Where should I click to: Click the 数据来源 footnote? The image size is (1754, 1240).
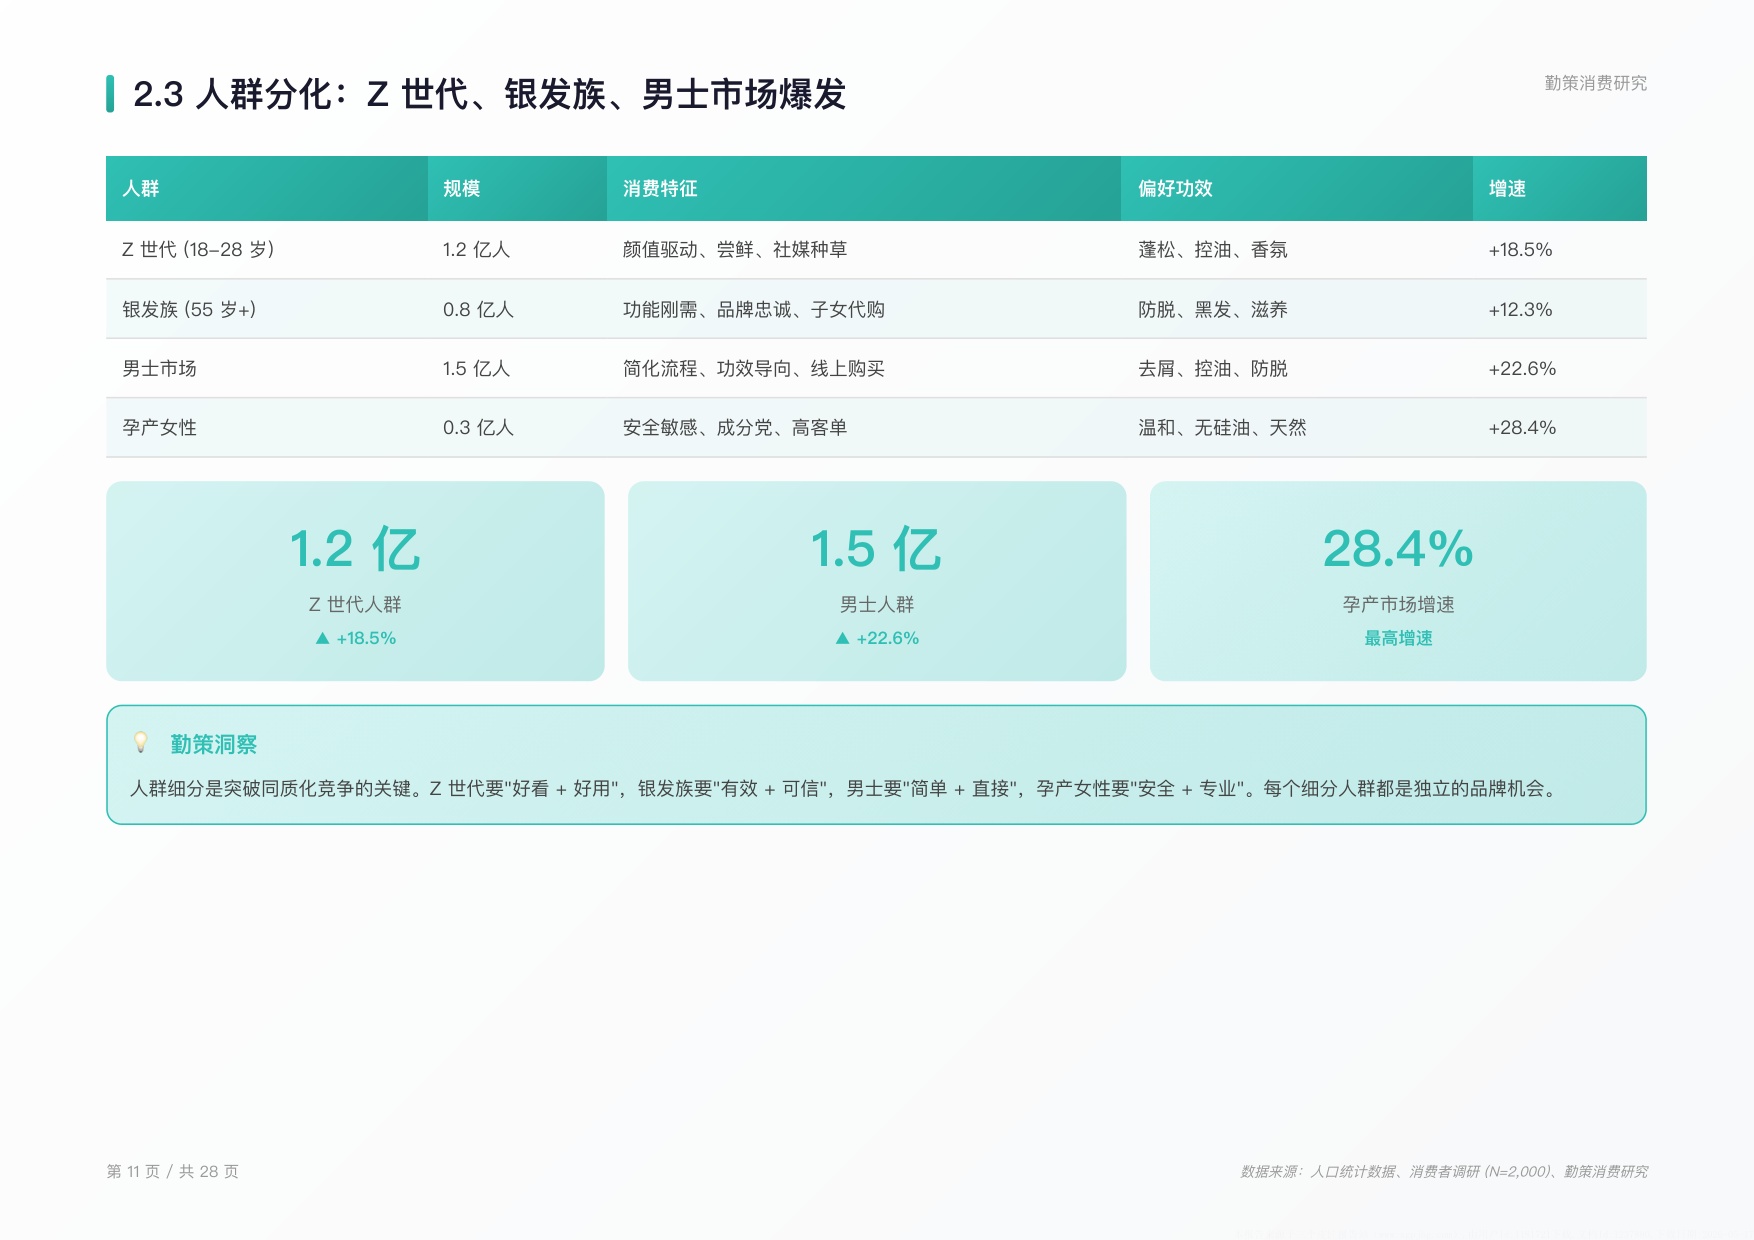click(x=1444, y=1171)
